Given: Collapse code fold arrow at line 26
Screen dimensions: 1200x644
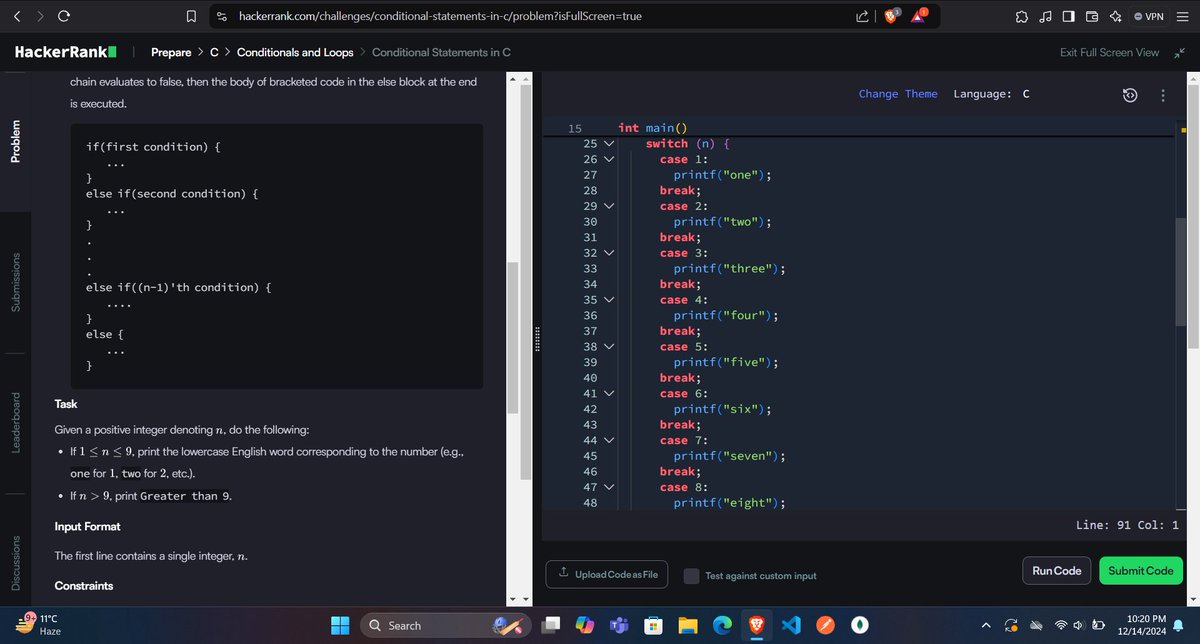Looking at the screenshot, I should click(x=607, y=159).
